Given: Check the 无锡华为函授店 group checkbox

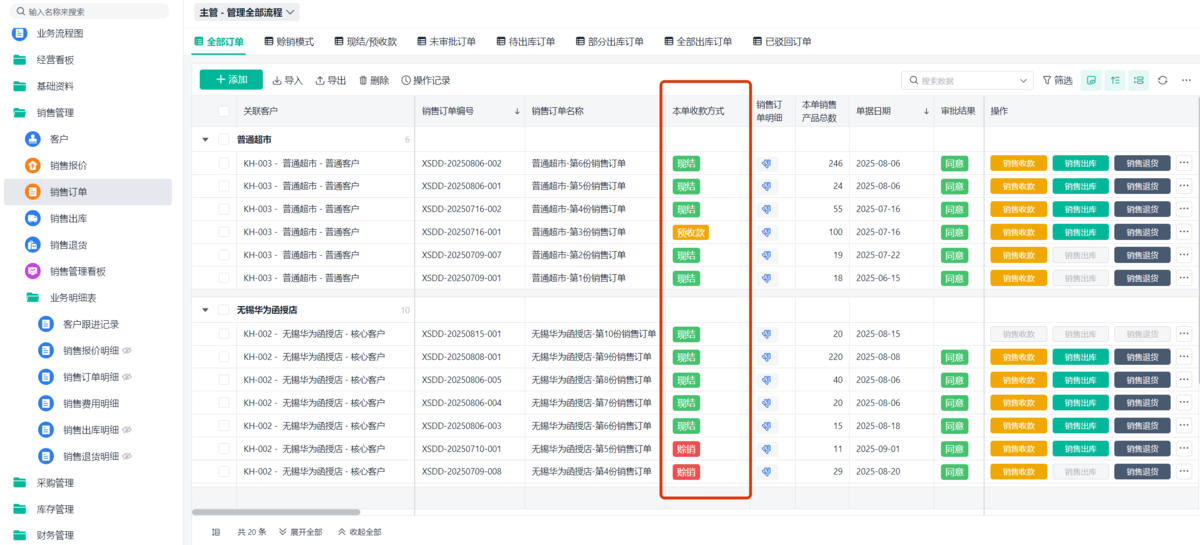Looking at the screenshot, I should [x=224, y=310].
